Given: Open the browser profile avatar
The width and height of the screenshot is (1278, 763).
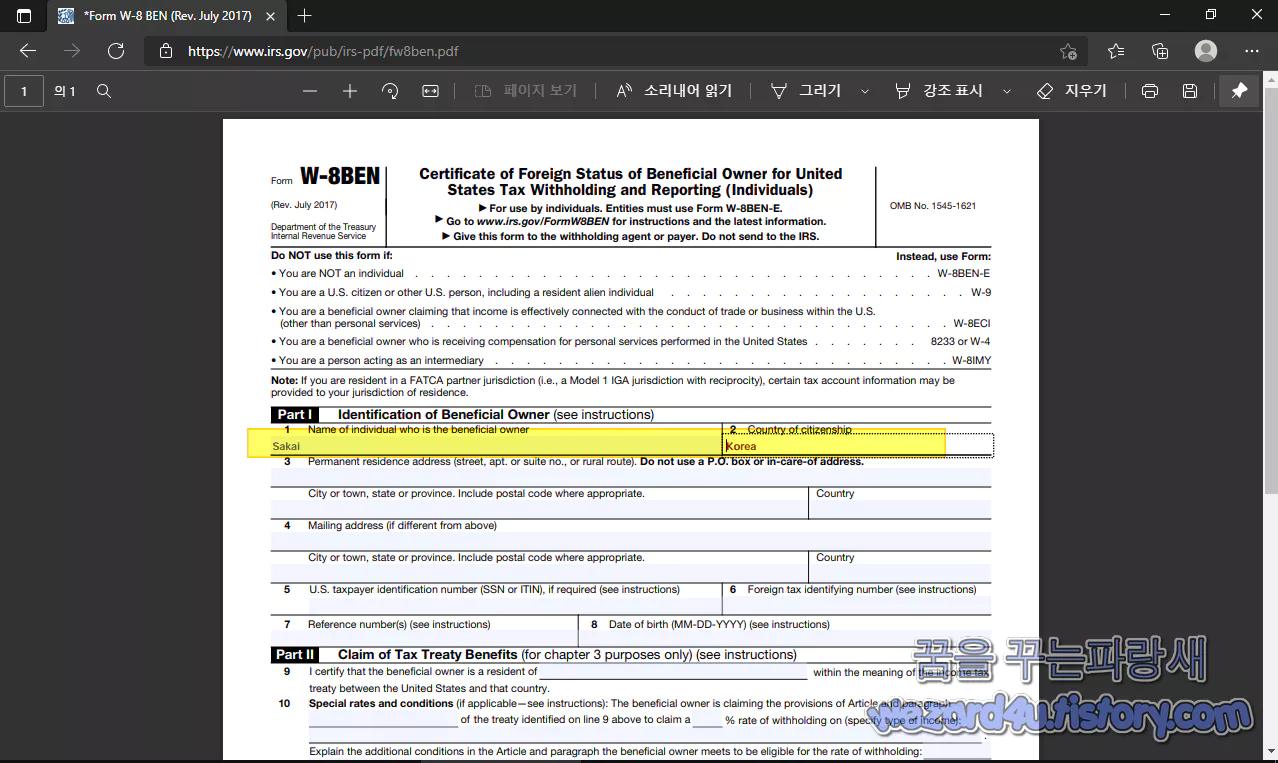Looking at the screenshot, I should [x=1206, y=51].
